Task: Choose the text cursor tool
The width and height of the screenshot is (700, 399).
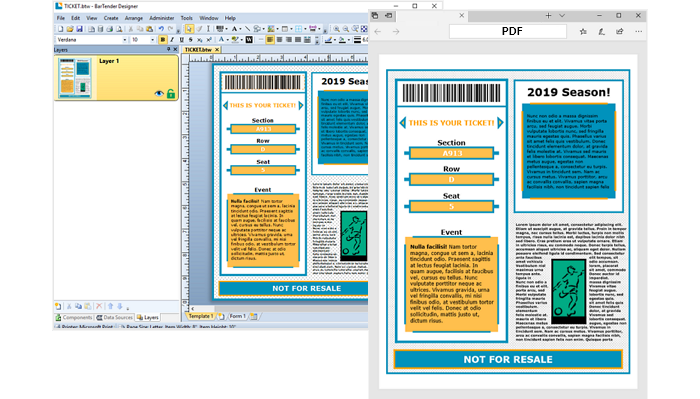Action: point(208,29)
